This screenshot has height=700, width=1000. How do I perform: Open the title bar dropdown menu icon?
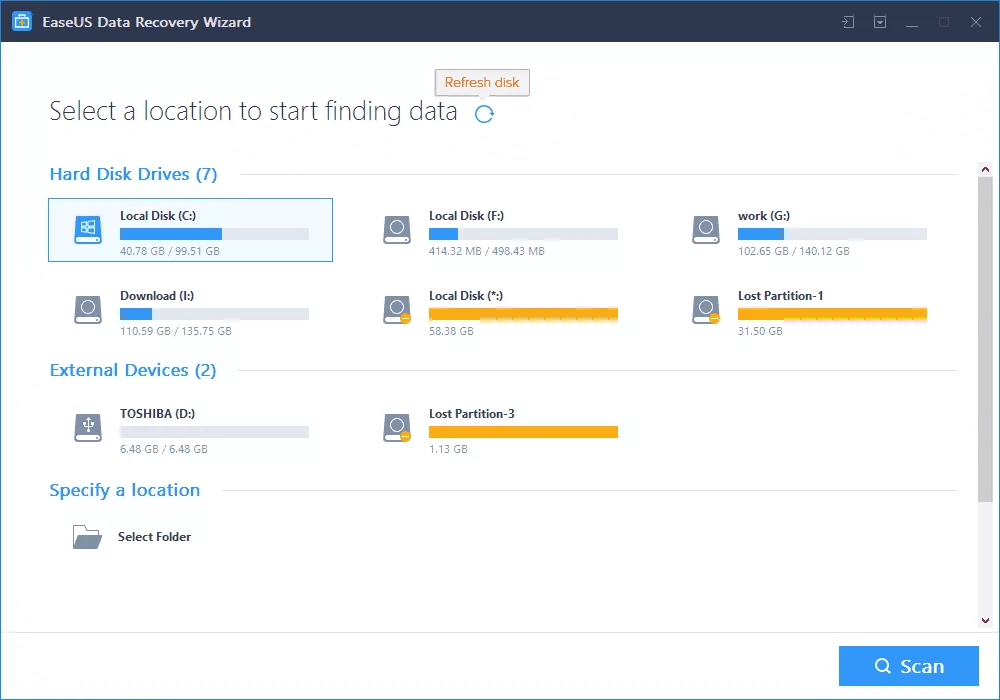click(880, 22)
